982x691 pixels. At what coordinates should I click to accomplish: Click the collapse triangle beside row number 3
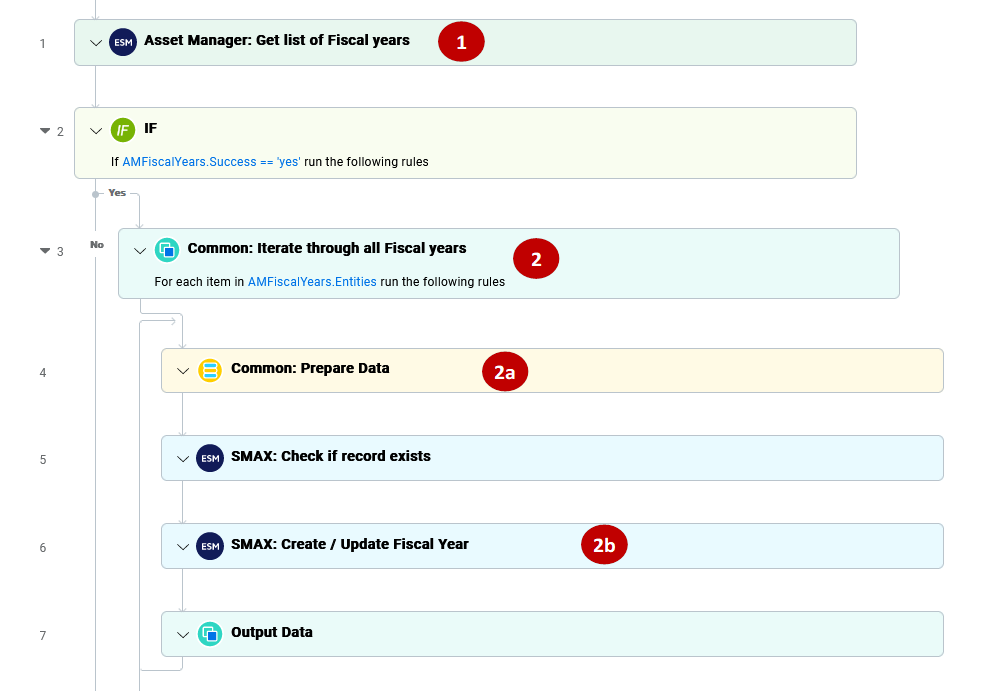pos(44,251)
